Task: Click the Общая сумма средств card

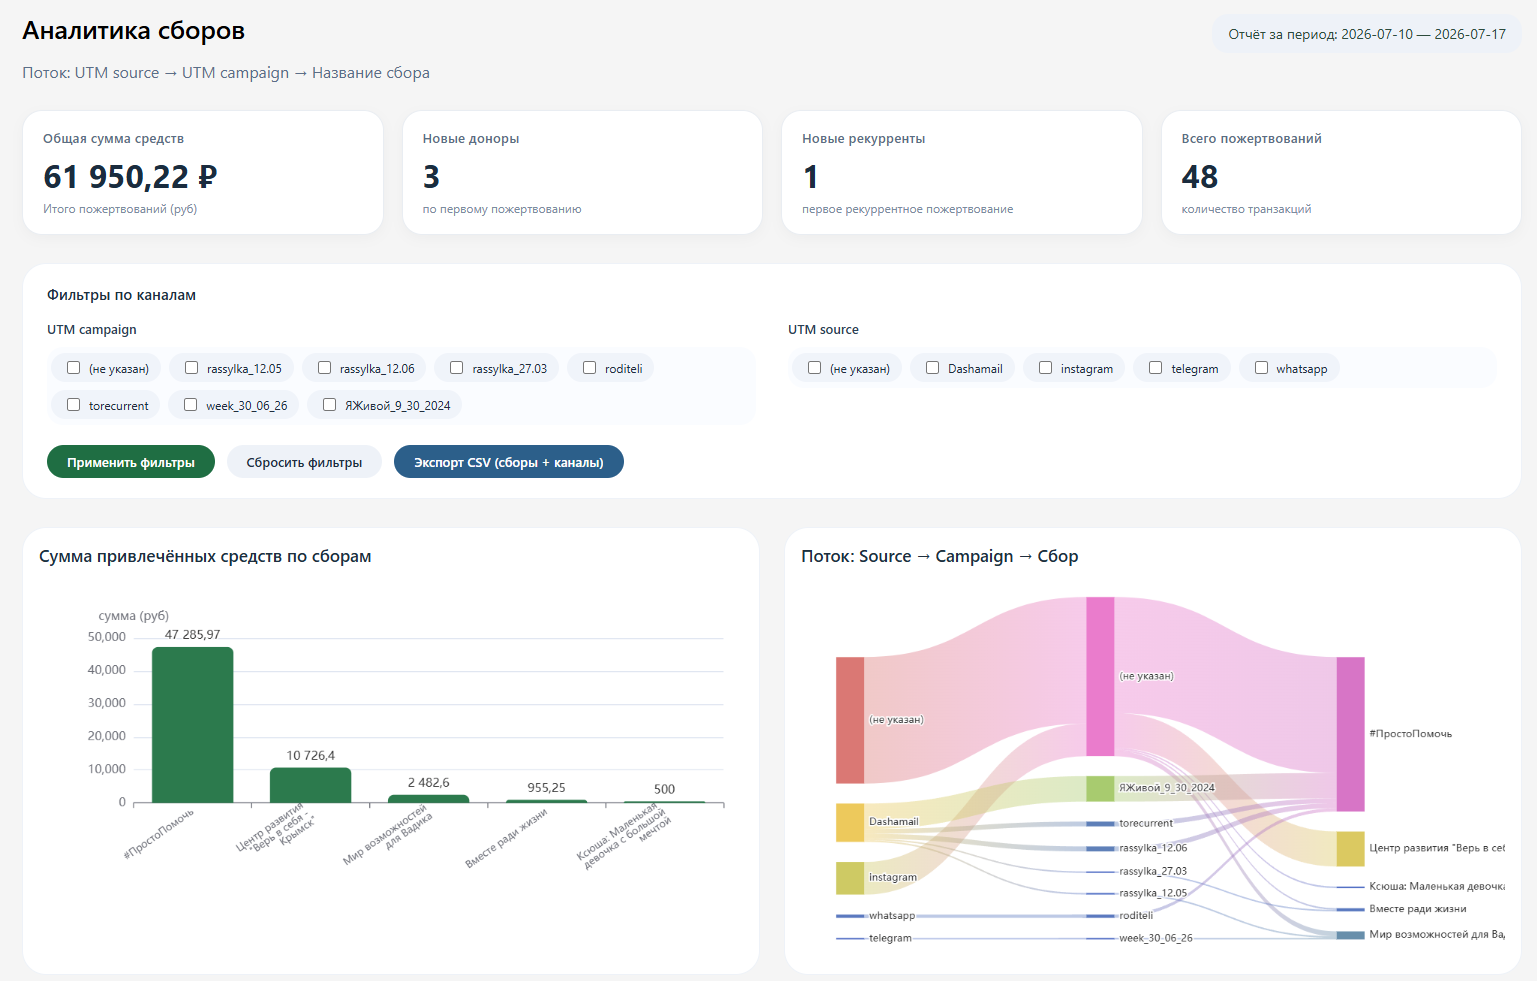Action: click(203, 173)
